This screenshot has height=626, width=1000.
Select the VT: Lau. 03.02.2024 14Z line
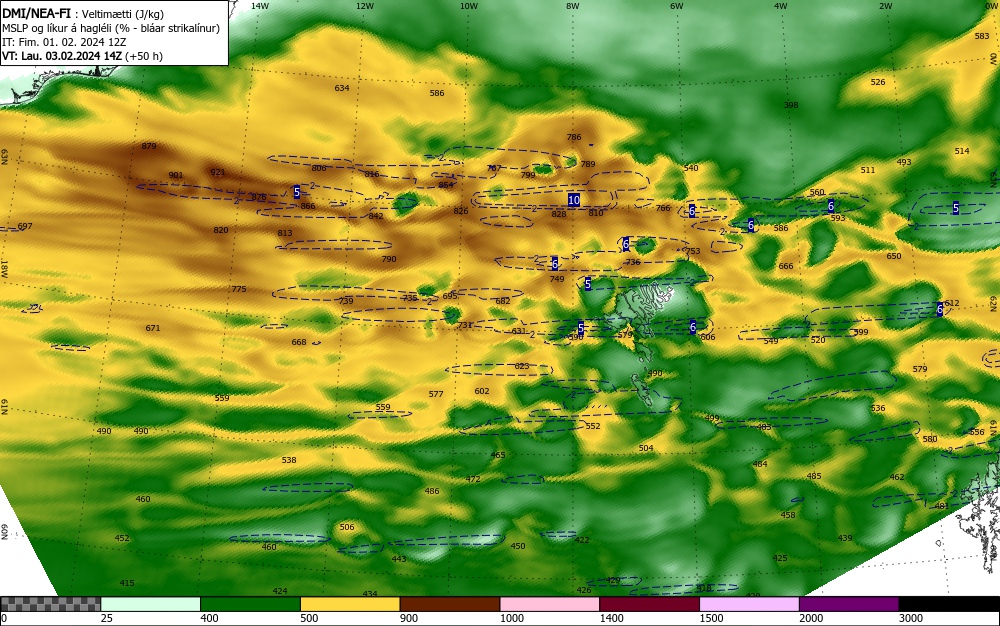coord(82,56)
